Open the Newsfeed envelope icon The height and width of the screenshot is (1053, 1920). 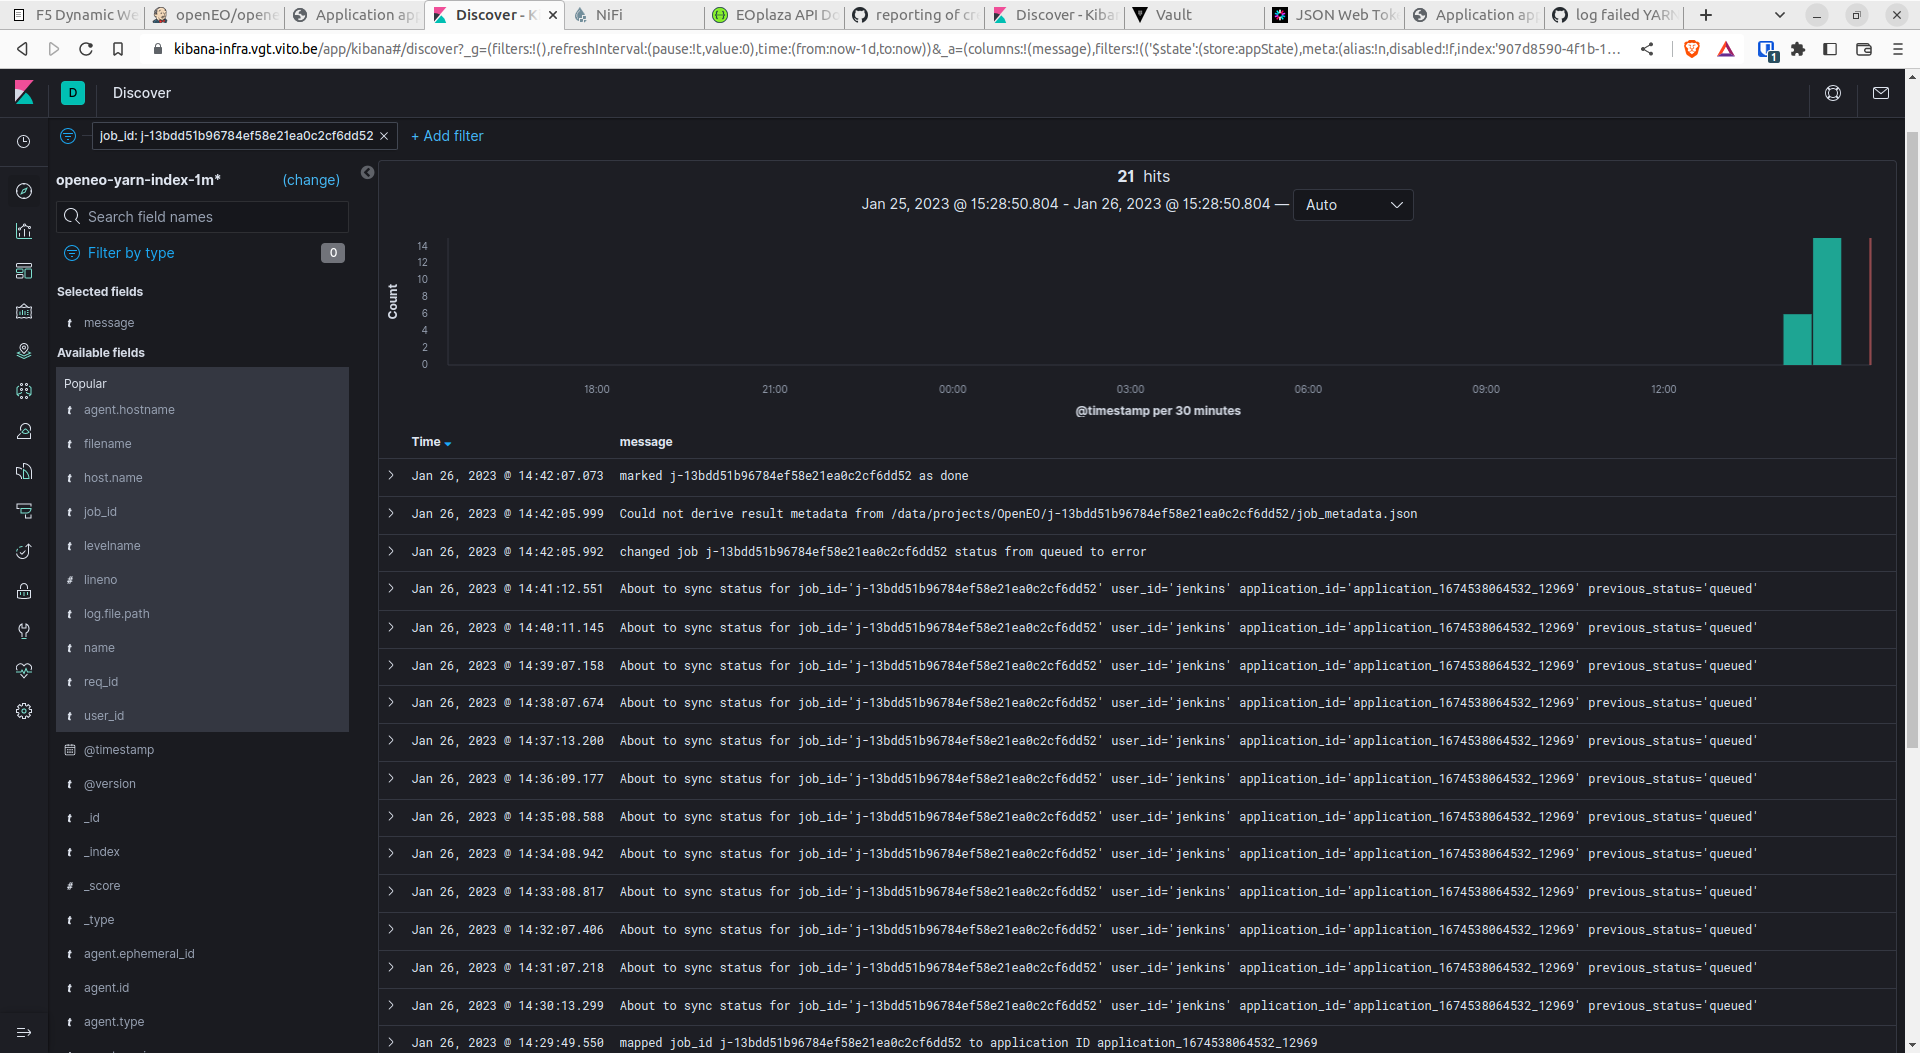click(1880, 92)
